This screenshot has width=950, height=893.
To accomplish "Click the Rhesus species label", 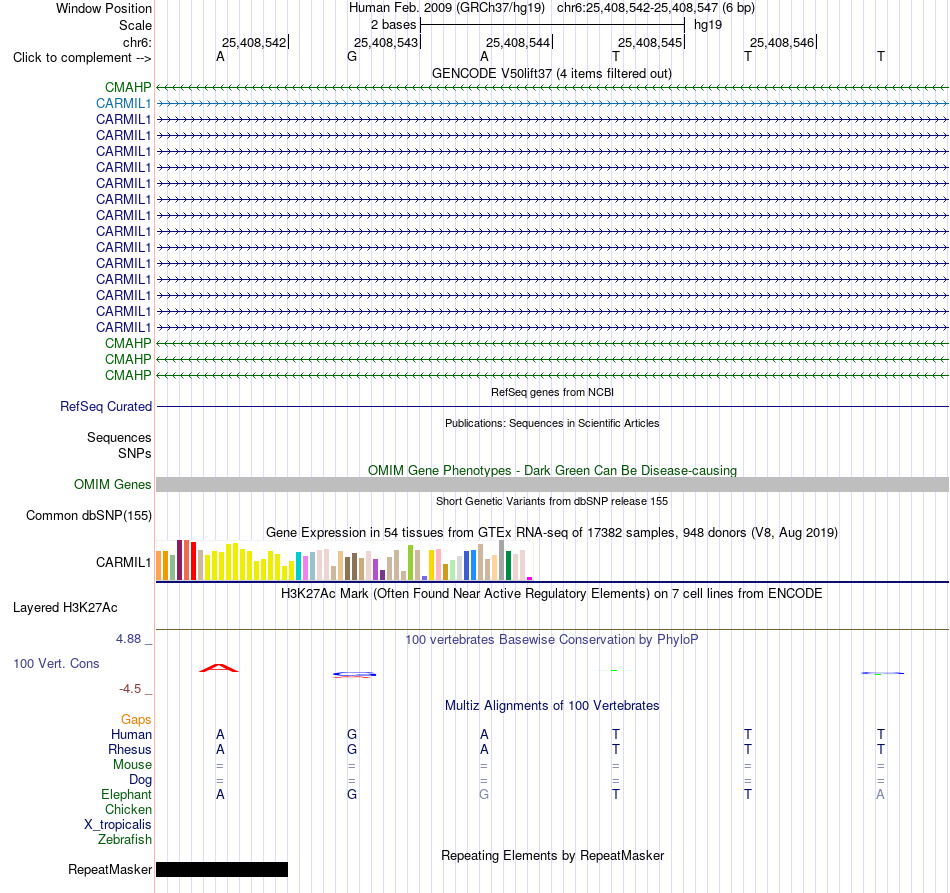I will [130, 749].
